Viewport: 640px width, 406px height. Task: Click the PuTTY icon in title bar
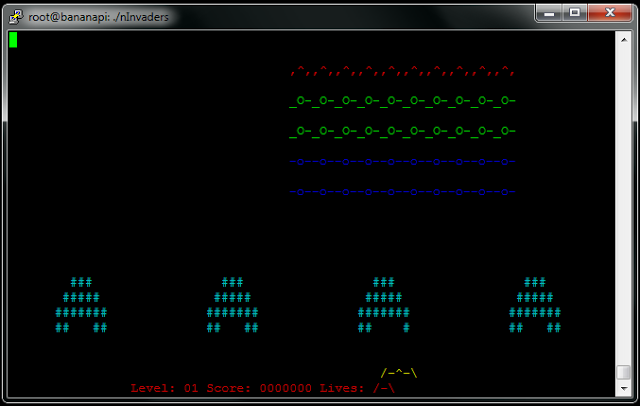(16, 17)
